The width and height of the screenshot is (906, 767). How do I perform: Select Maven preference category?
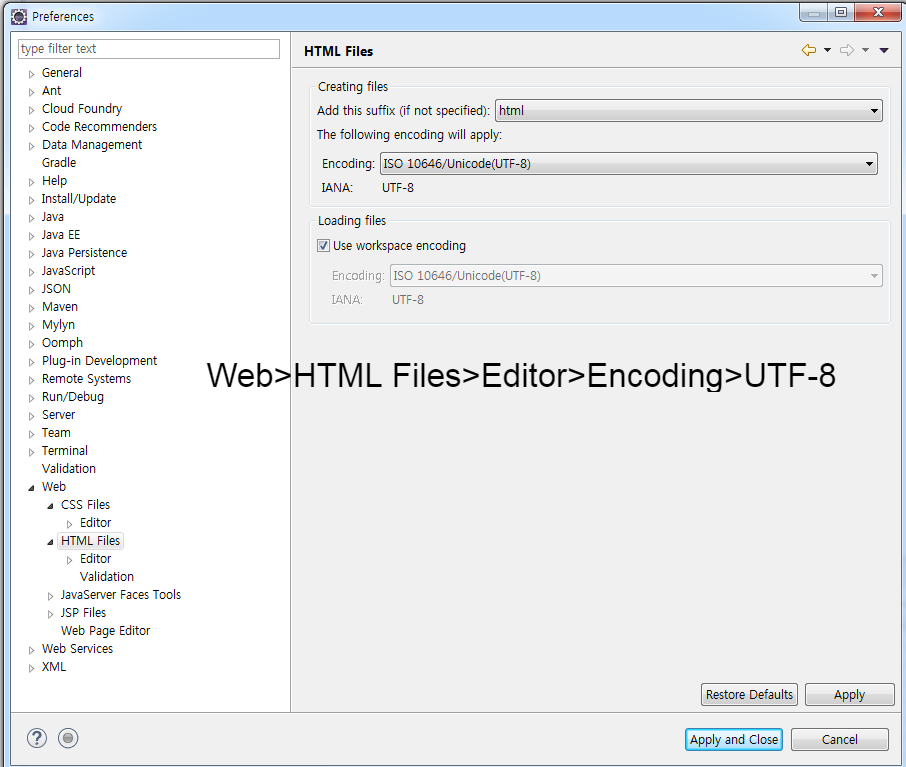[60, 306]
